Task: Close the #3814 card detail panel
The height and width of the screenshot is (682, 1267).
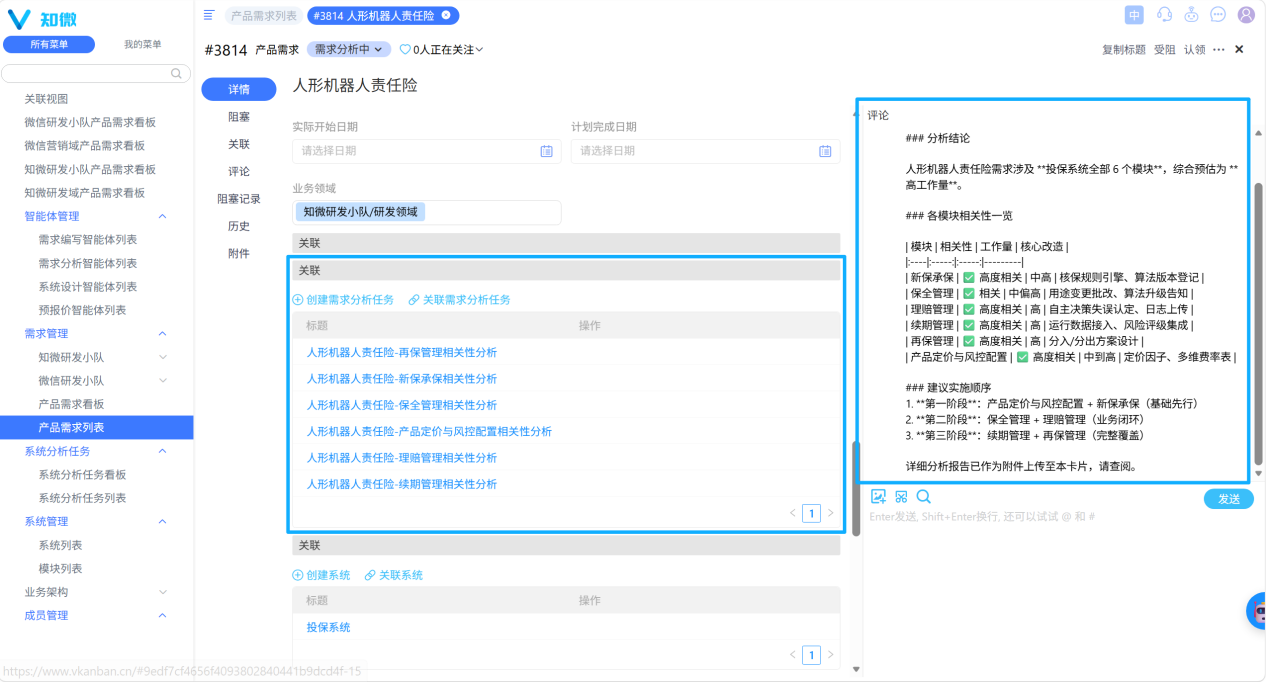Action: (1239, 49)
